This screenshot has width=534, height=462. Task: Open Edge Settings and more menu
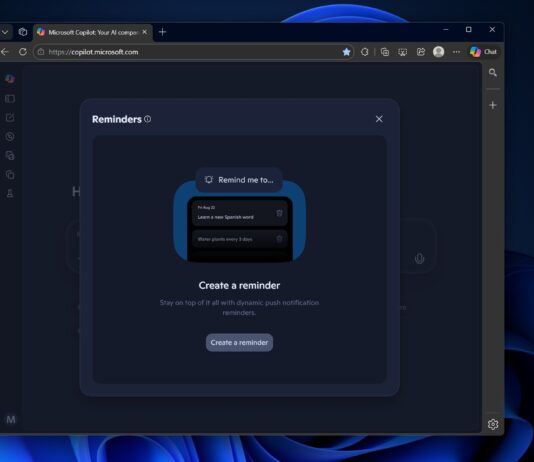[x=456, y=52]
